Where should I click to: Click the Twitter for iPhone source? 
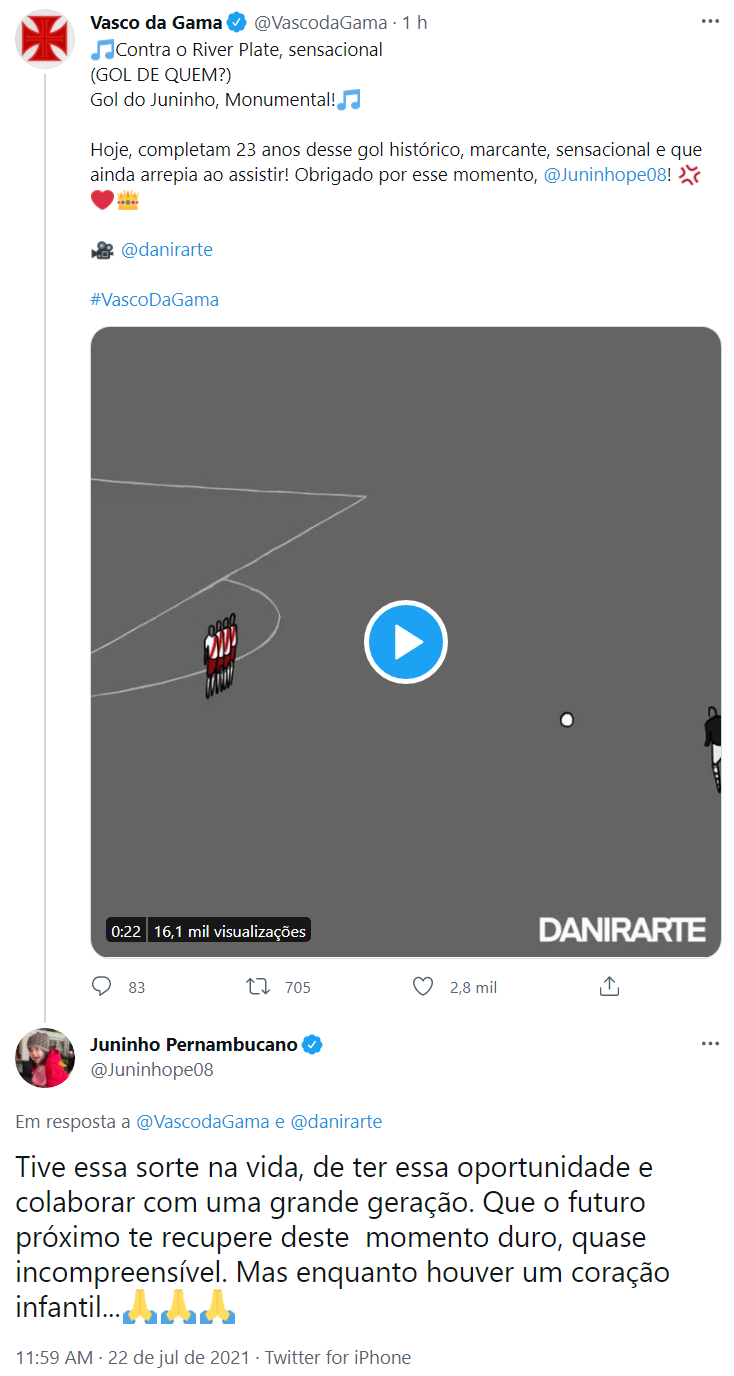click(338, 1357)
